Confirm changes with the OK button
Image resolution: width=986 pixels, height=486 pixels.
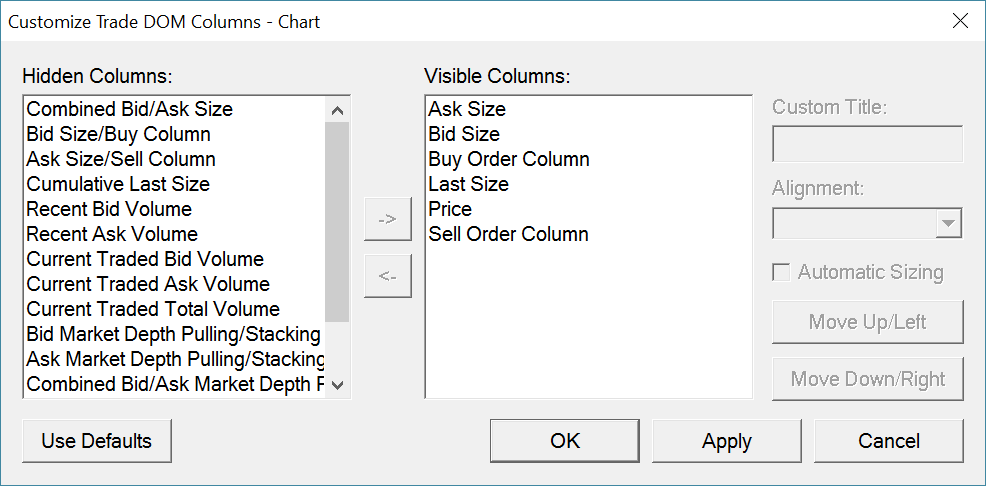(565, 441)
